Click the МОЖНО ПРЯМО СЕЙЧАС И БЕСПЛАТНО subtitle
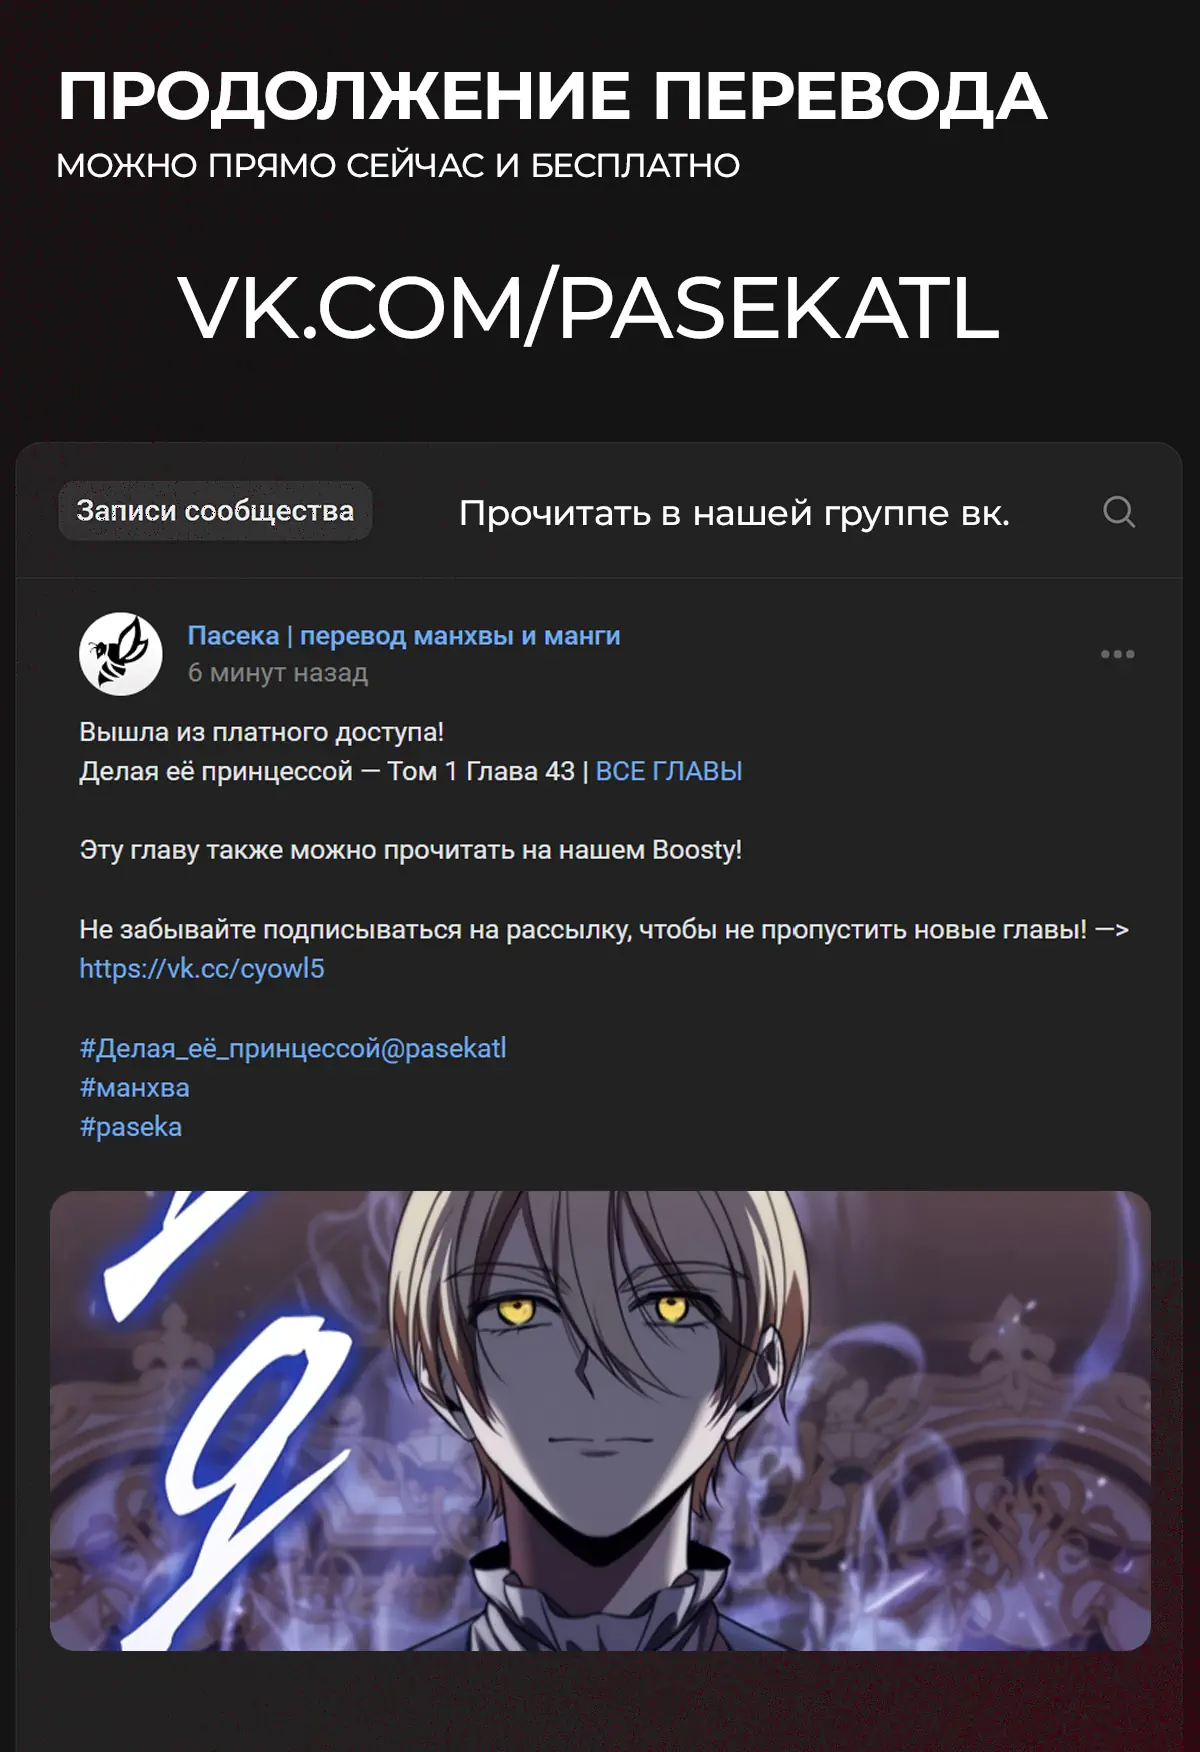The width and height of the screenshot is (1200, 1752). click(x=398, y=166)
